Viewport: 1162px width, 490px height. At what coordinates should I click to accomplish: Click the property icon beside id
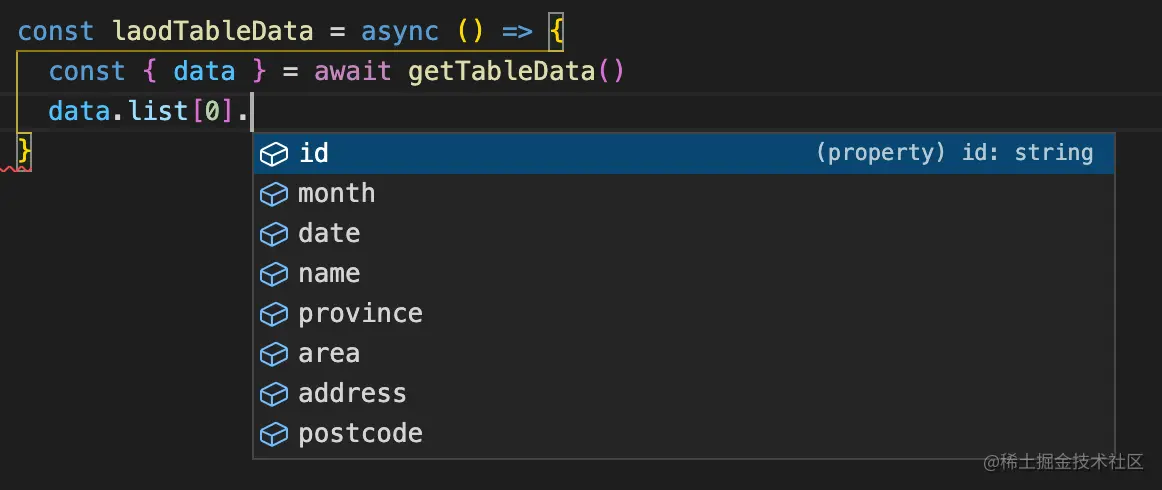click(274, 154)
